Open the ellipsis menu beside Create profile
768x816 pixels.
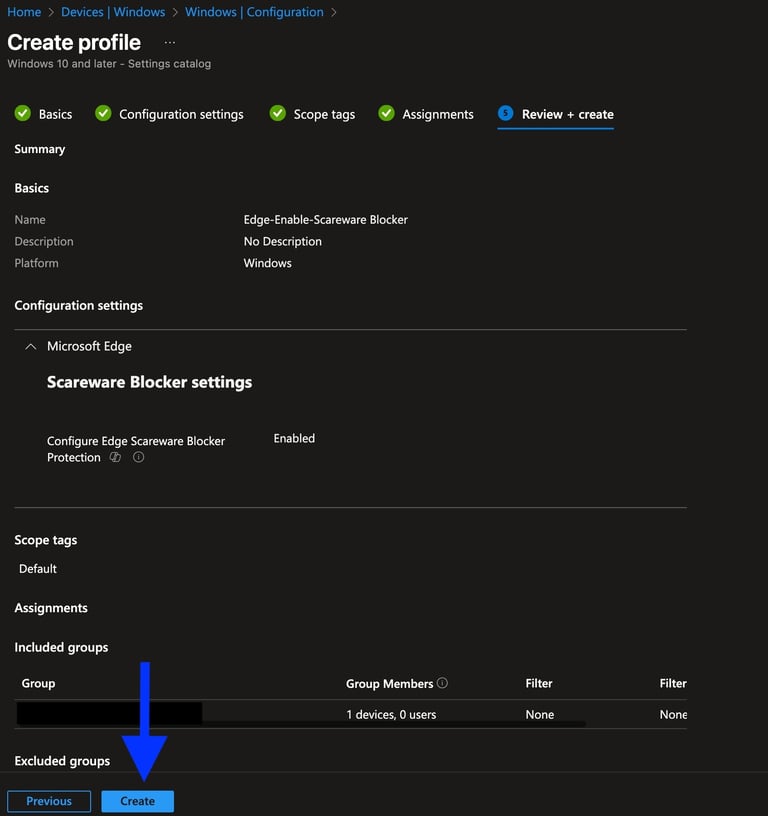pos(170,43)
